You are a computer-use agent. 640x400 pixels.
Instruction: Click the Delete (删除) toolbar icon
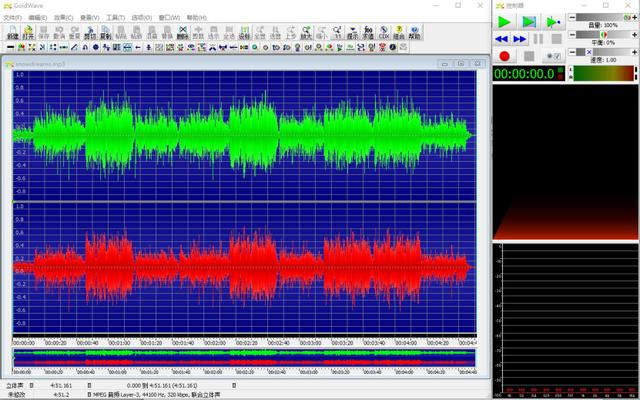pyautogui.click(x=182, y=32)
